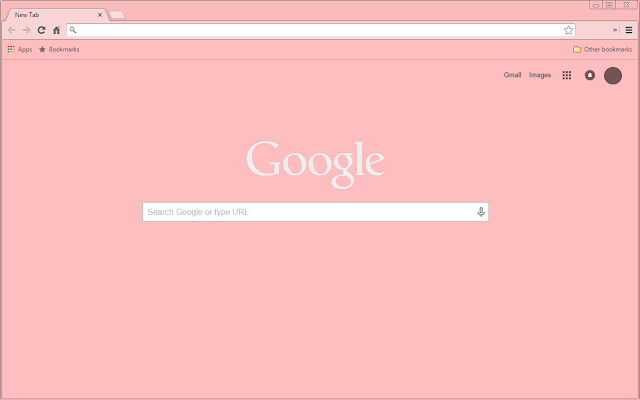Screen dimensions: 640x400
Task: Click the browser back arrow
Action: tap(11, 30)
